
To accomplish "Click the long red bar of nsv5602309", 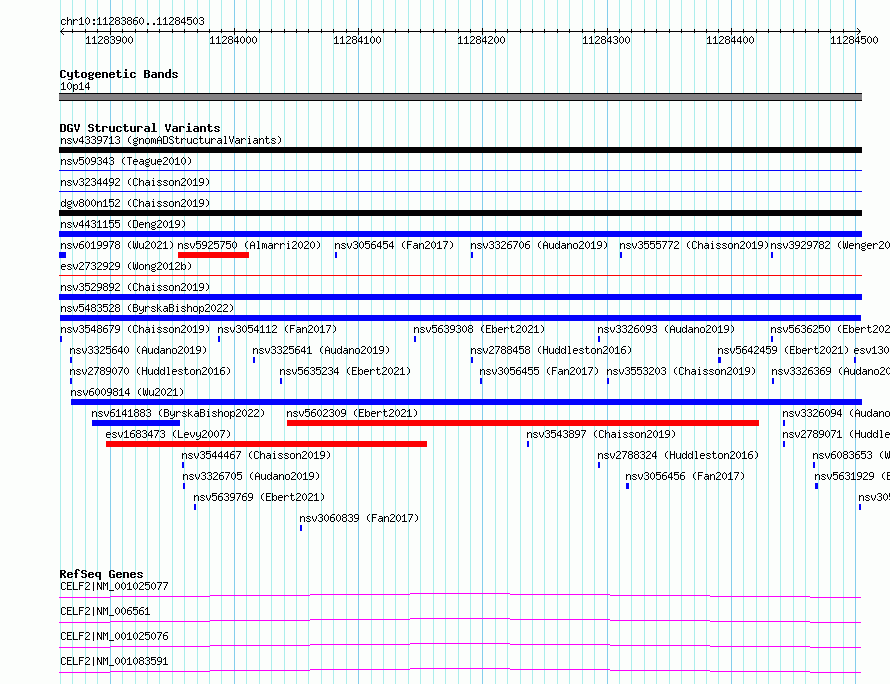I will (523, 423).
